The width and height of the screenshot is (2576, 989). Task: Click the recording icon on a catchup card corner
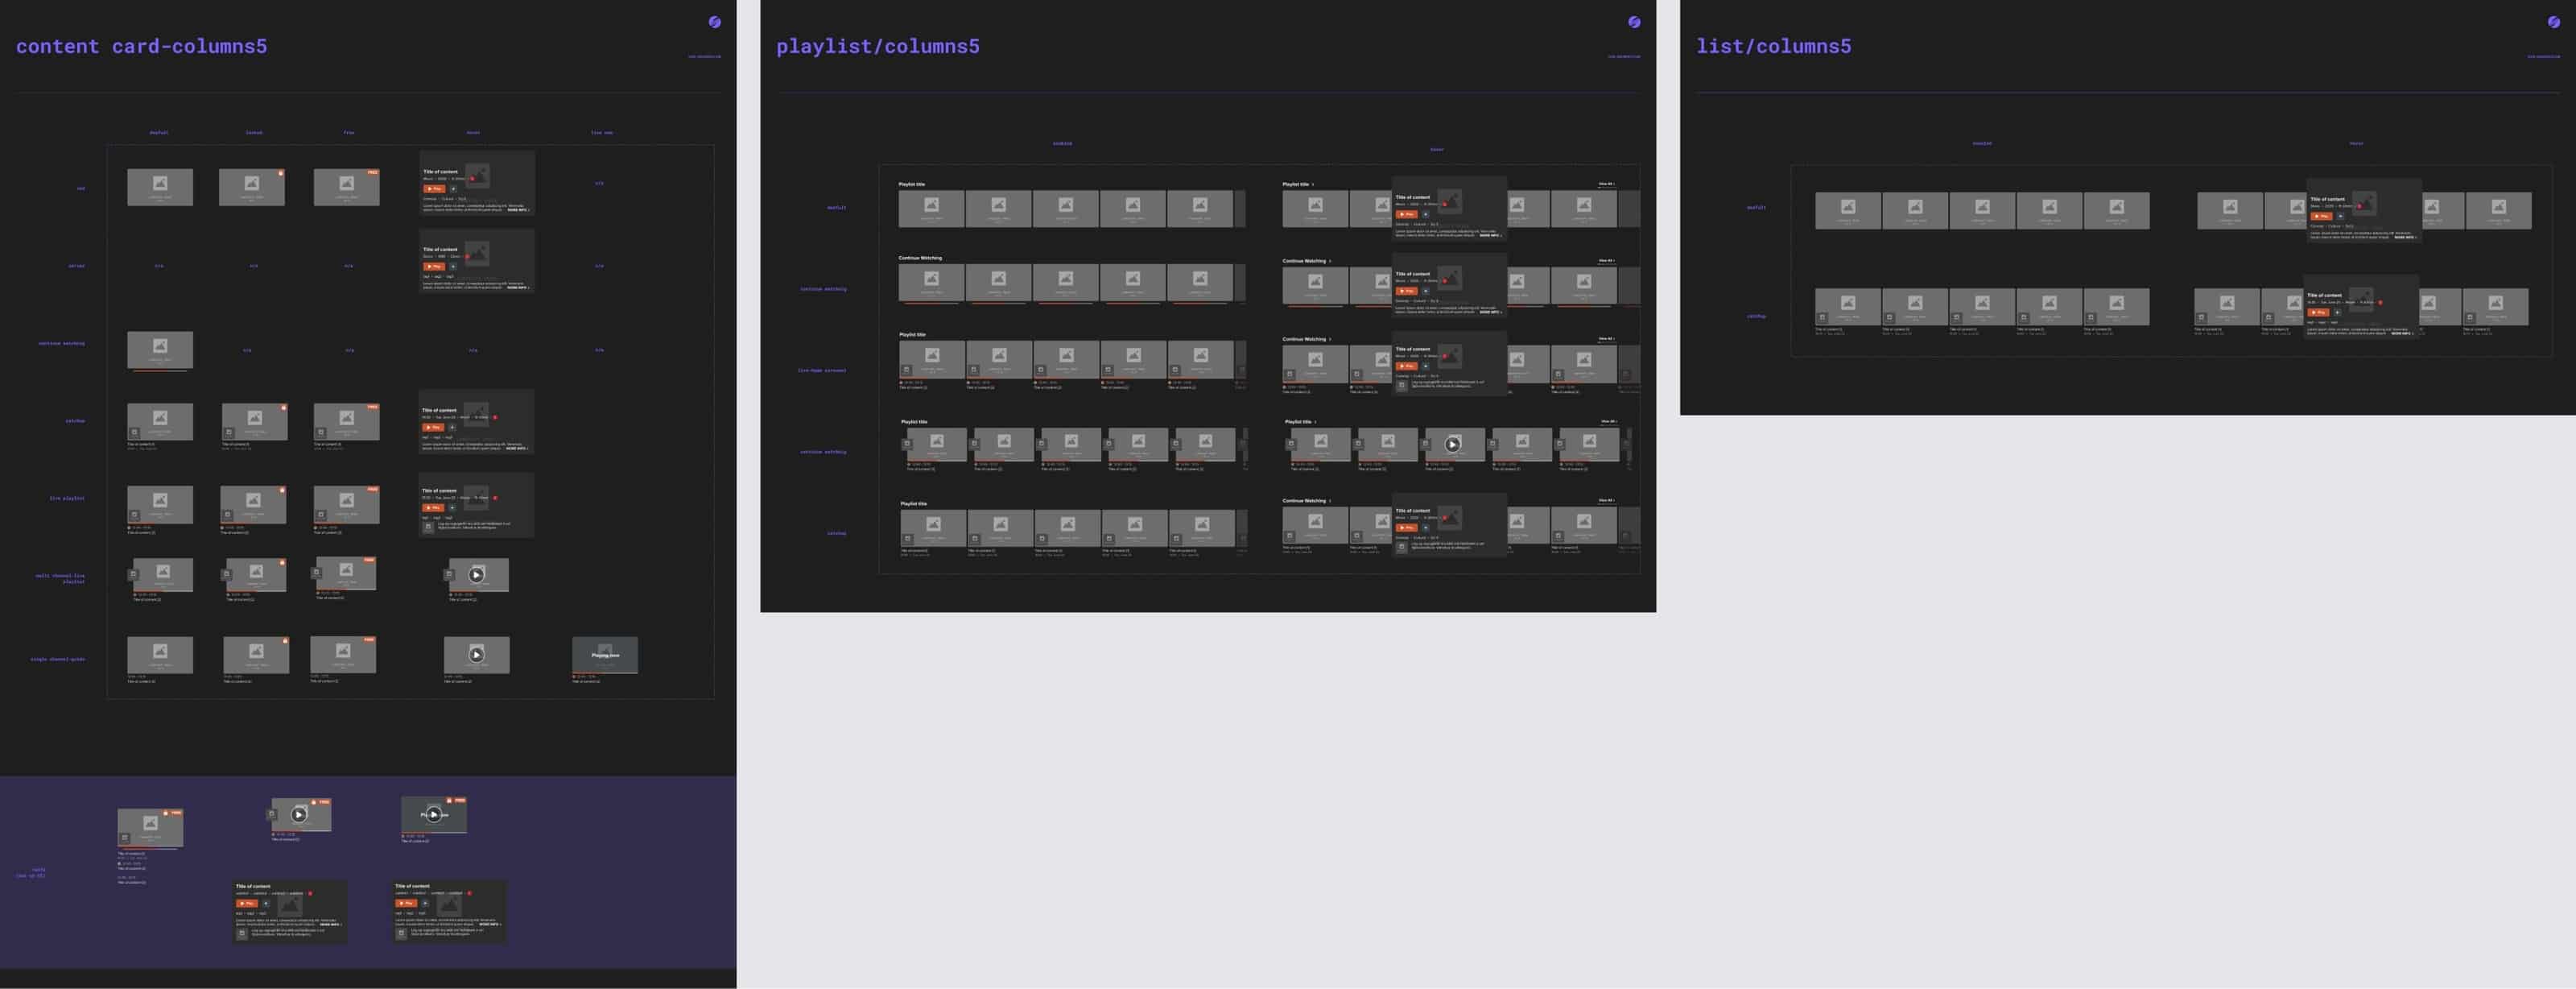coord(283,408)
